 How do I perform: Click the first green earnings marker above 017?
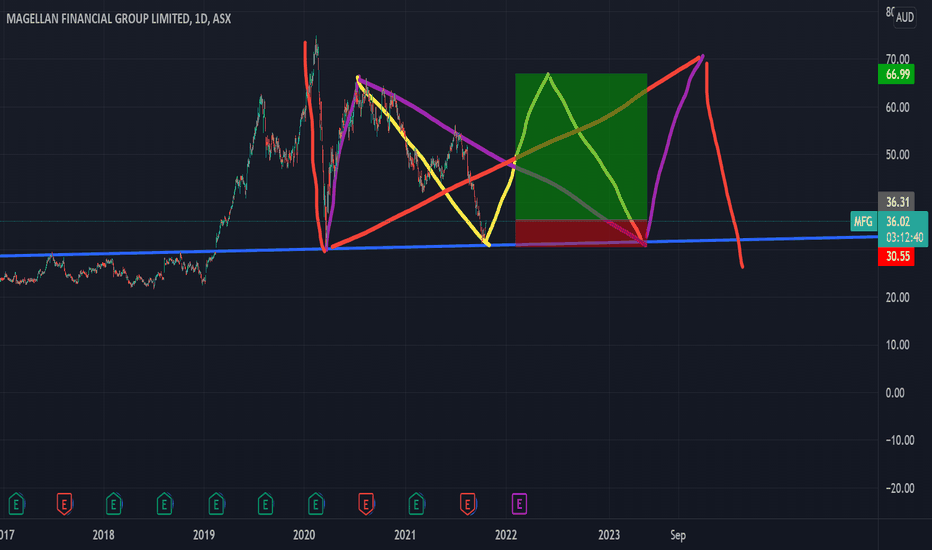(x=16, y=504)
